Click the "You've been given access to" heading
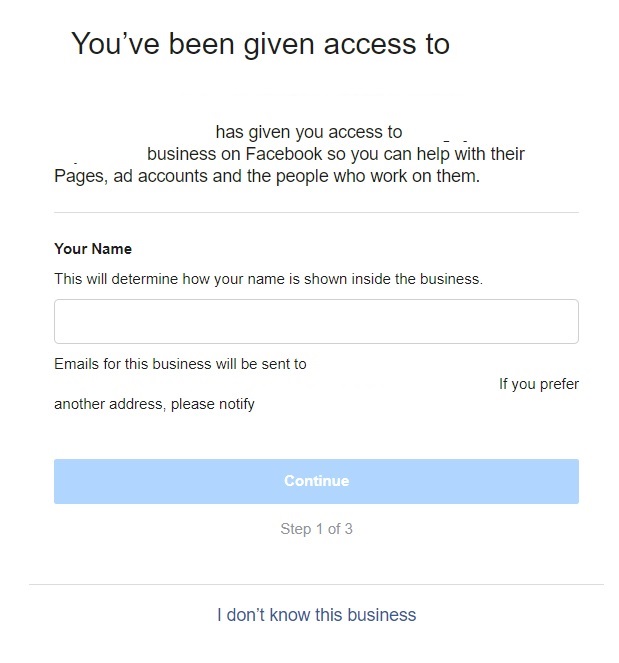619x663 pixels. (x=260, y=44)
